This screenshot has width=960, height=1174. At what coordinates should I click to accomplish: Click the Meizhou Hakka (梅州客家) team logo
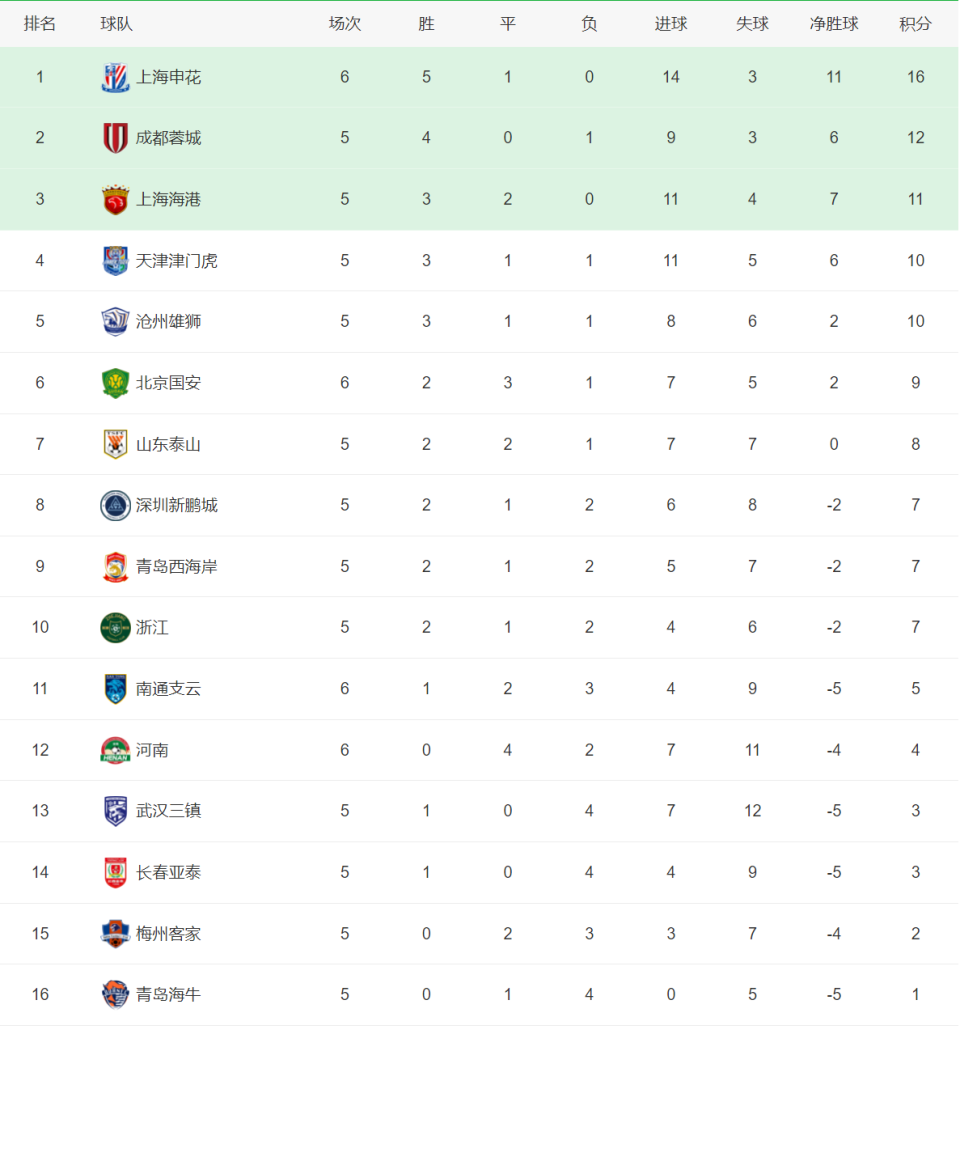click(x=115, y=934)
